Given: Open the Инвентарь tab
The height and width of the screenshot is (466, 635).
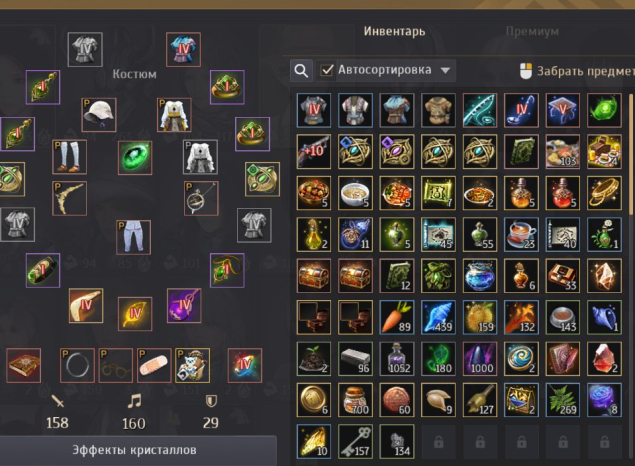Looking at the screenshot, I should (394, 31).
